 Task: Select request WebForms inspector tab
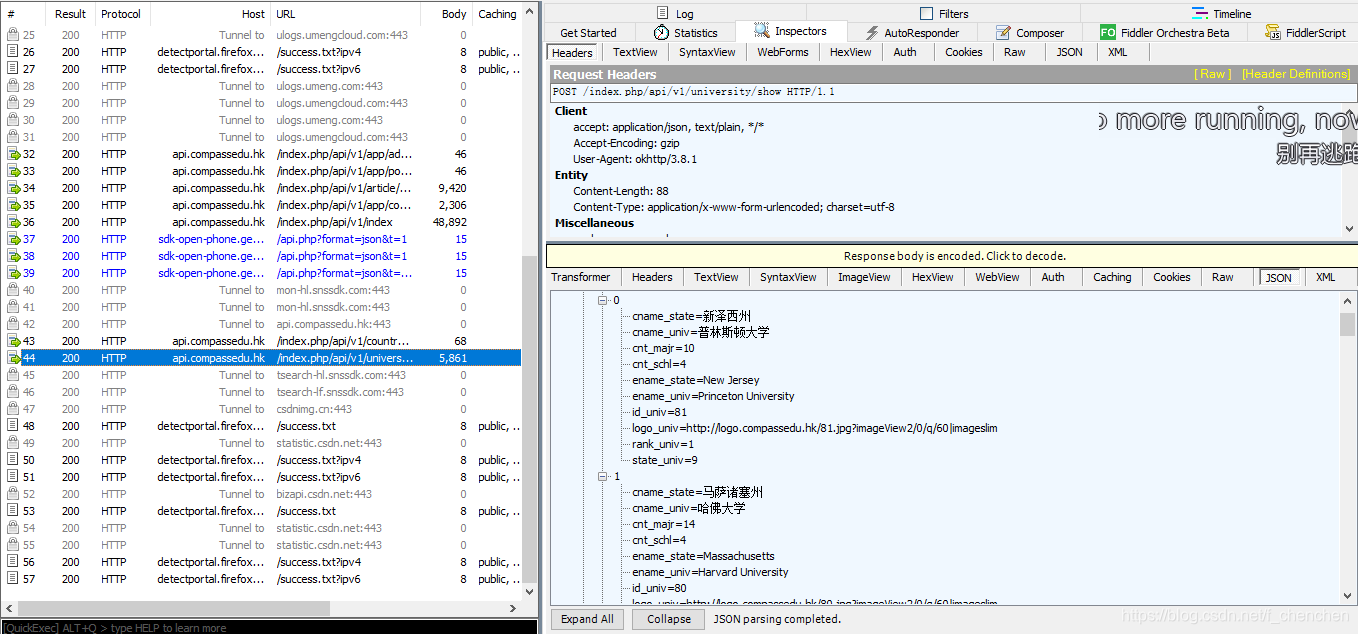(783, 52)
